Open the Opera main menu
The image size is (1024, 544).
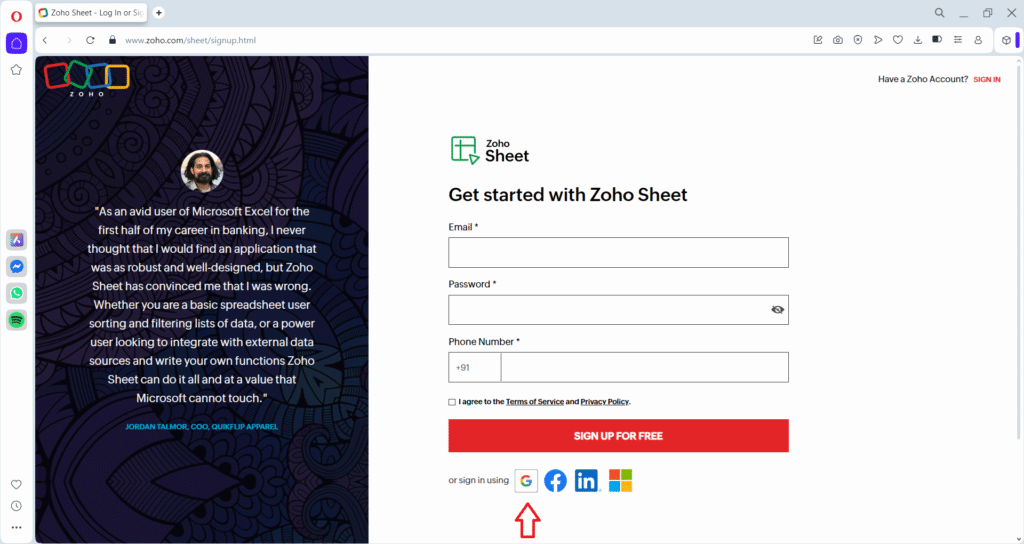coord(16,15)
